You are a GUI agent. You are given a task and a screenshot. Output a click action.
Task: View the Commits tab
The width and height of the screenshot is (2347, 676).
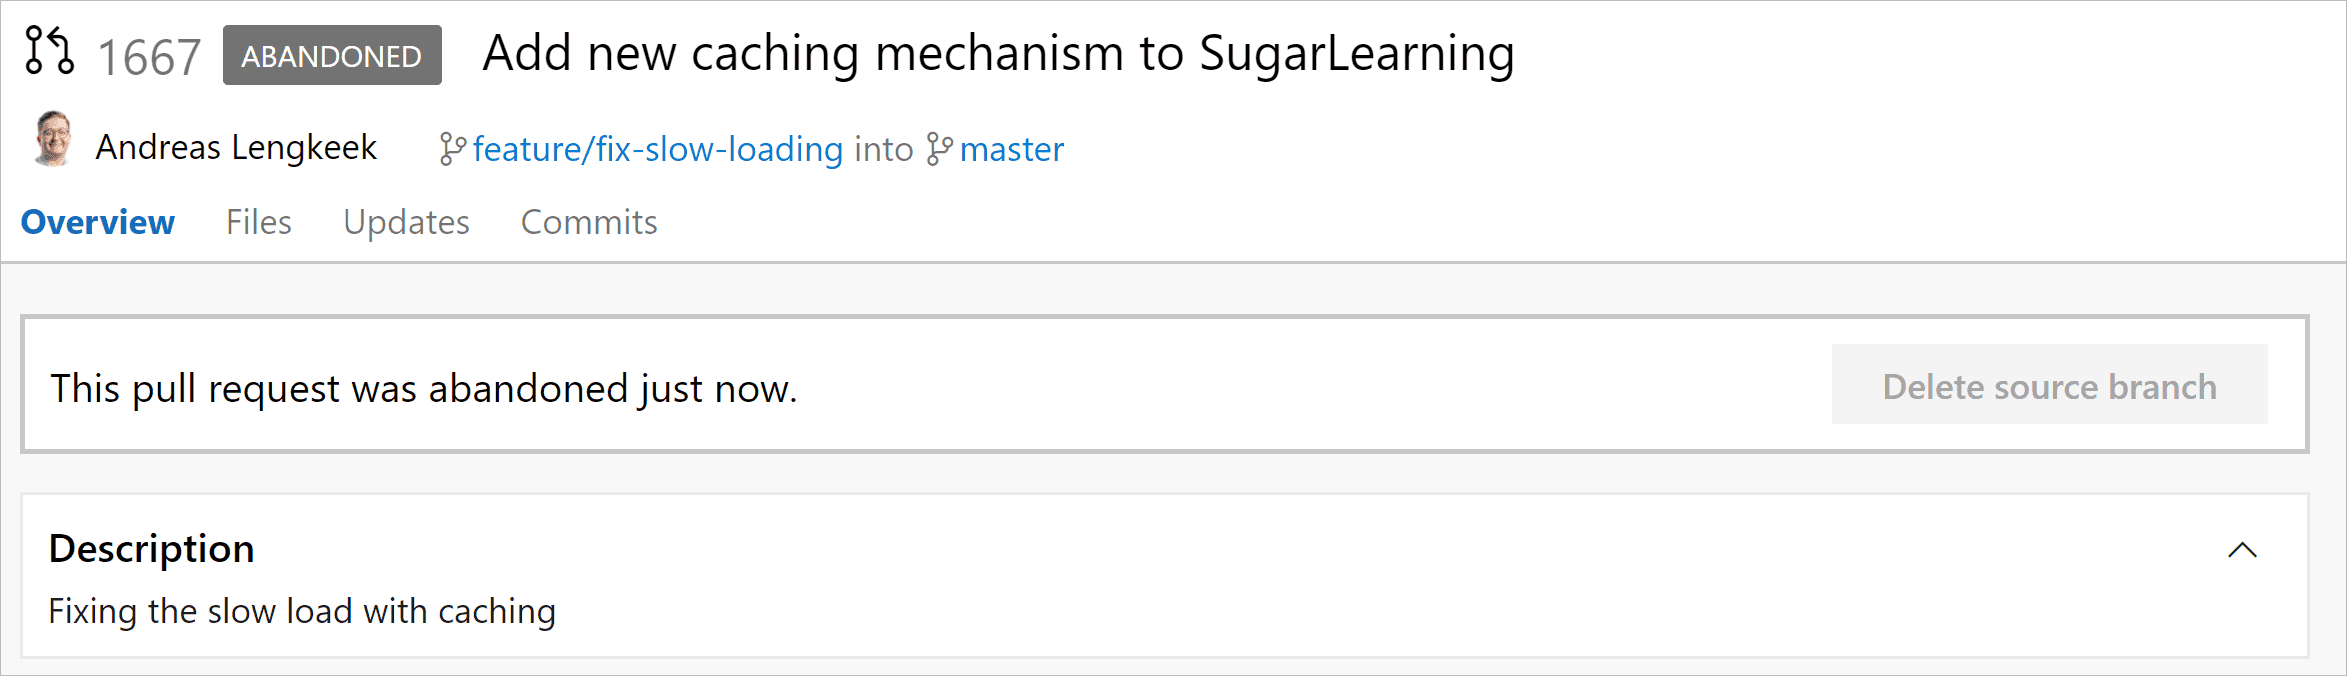[589, 222]
